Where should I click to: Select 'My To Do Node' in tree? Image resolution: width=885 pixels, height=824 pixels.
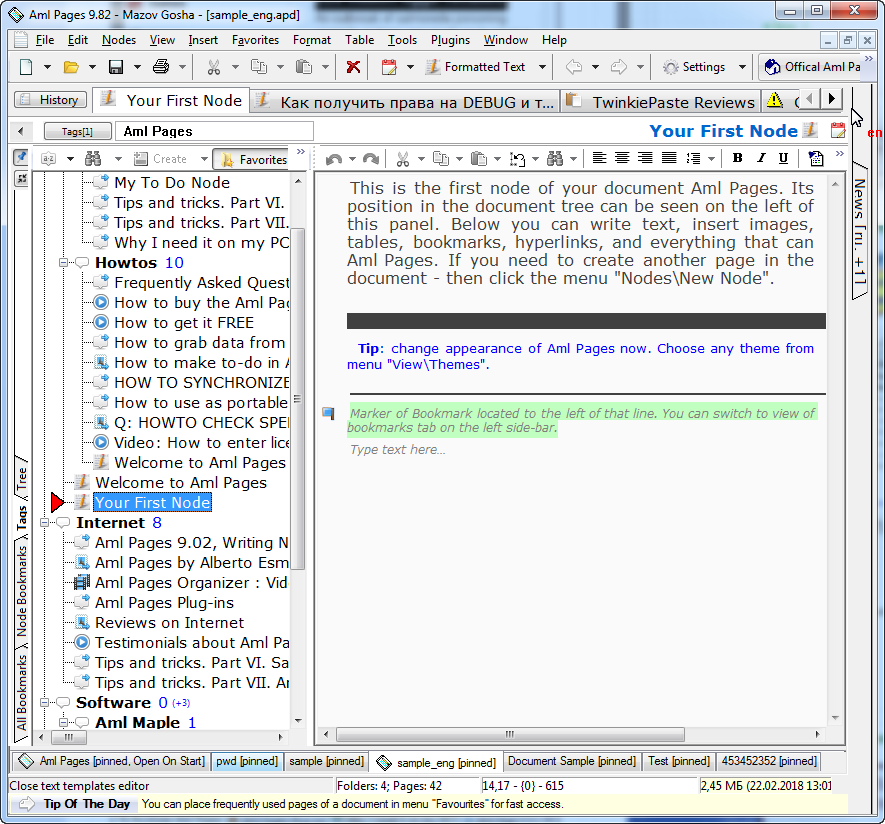click(x=172, y=183)
